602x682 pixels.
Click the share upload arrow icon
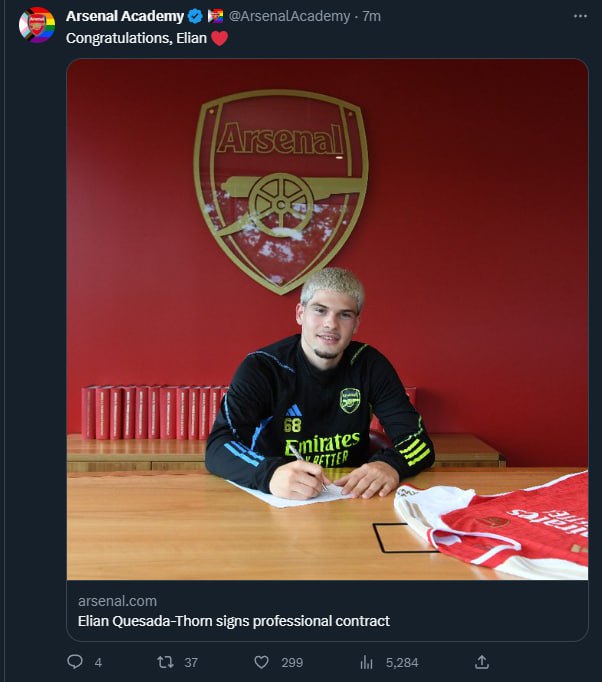click(481, 662)
